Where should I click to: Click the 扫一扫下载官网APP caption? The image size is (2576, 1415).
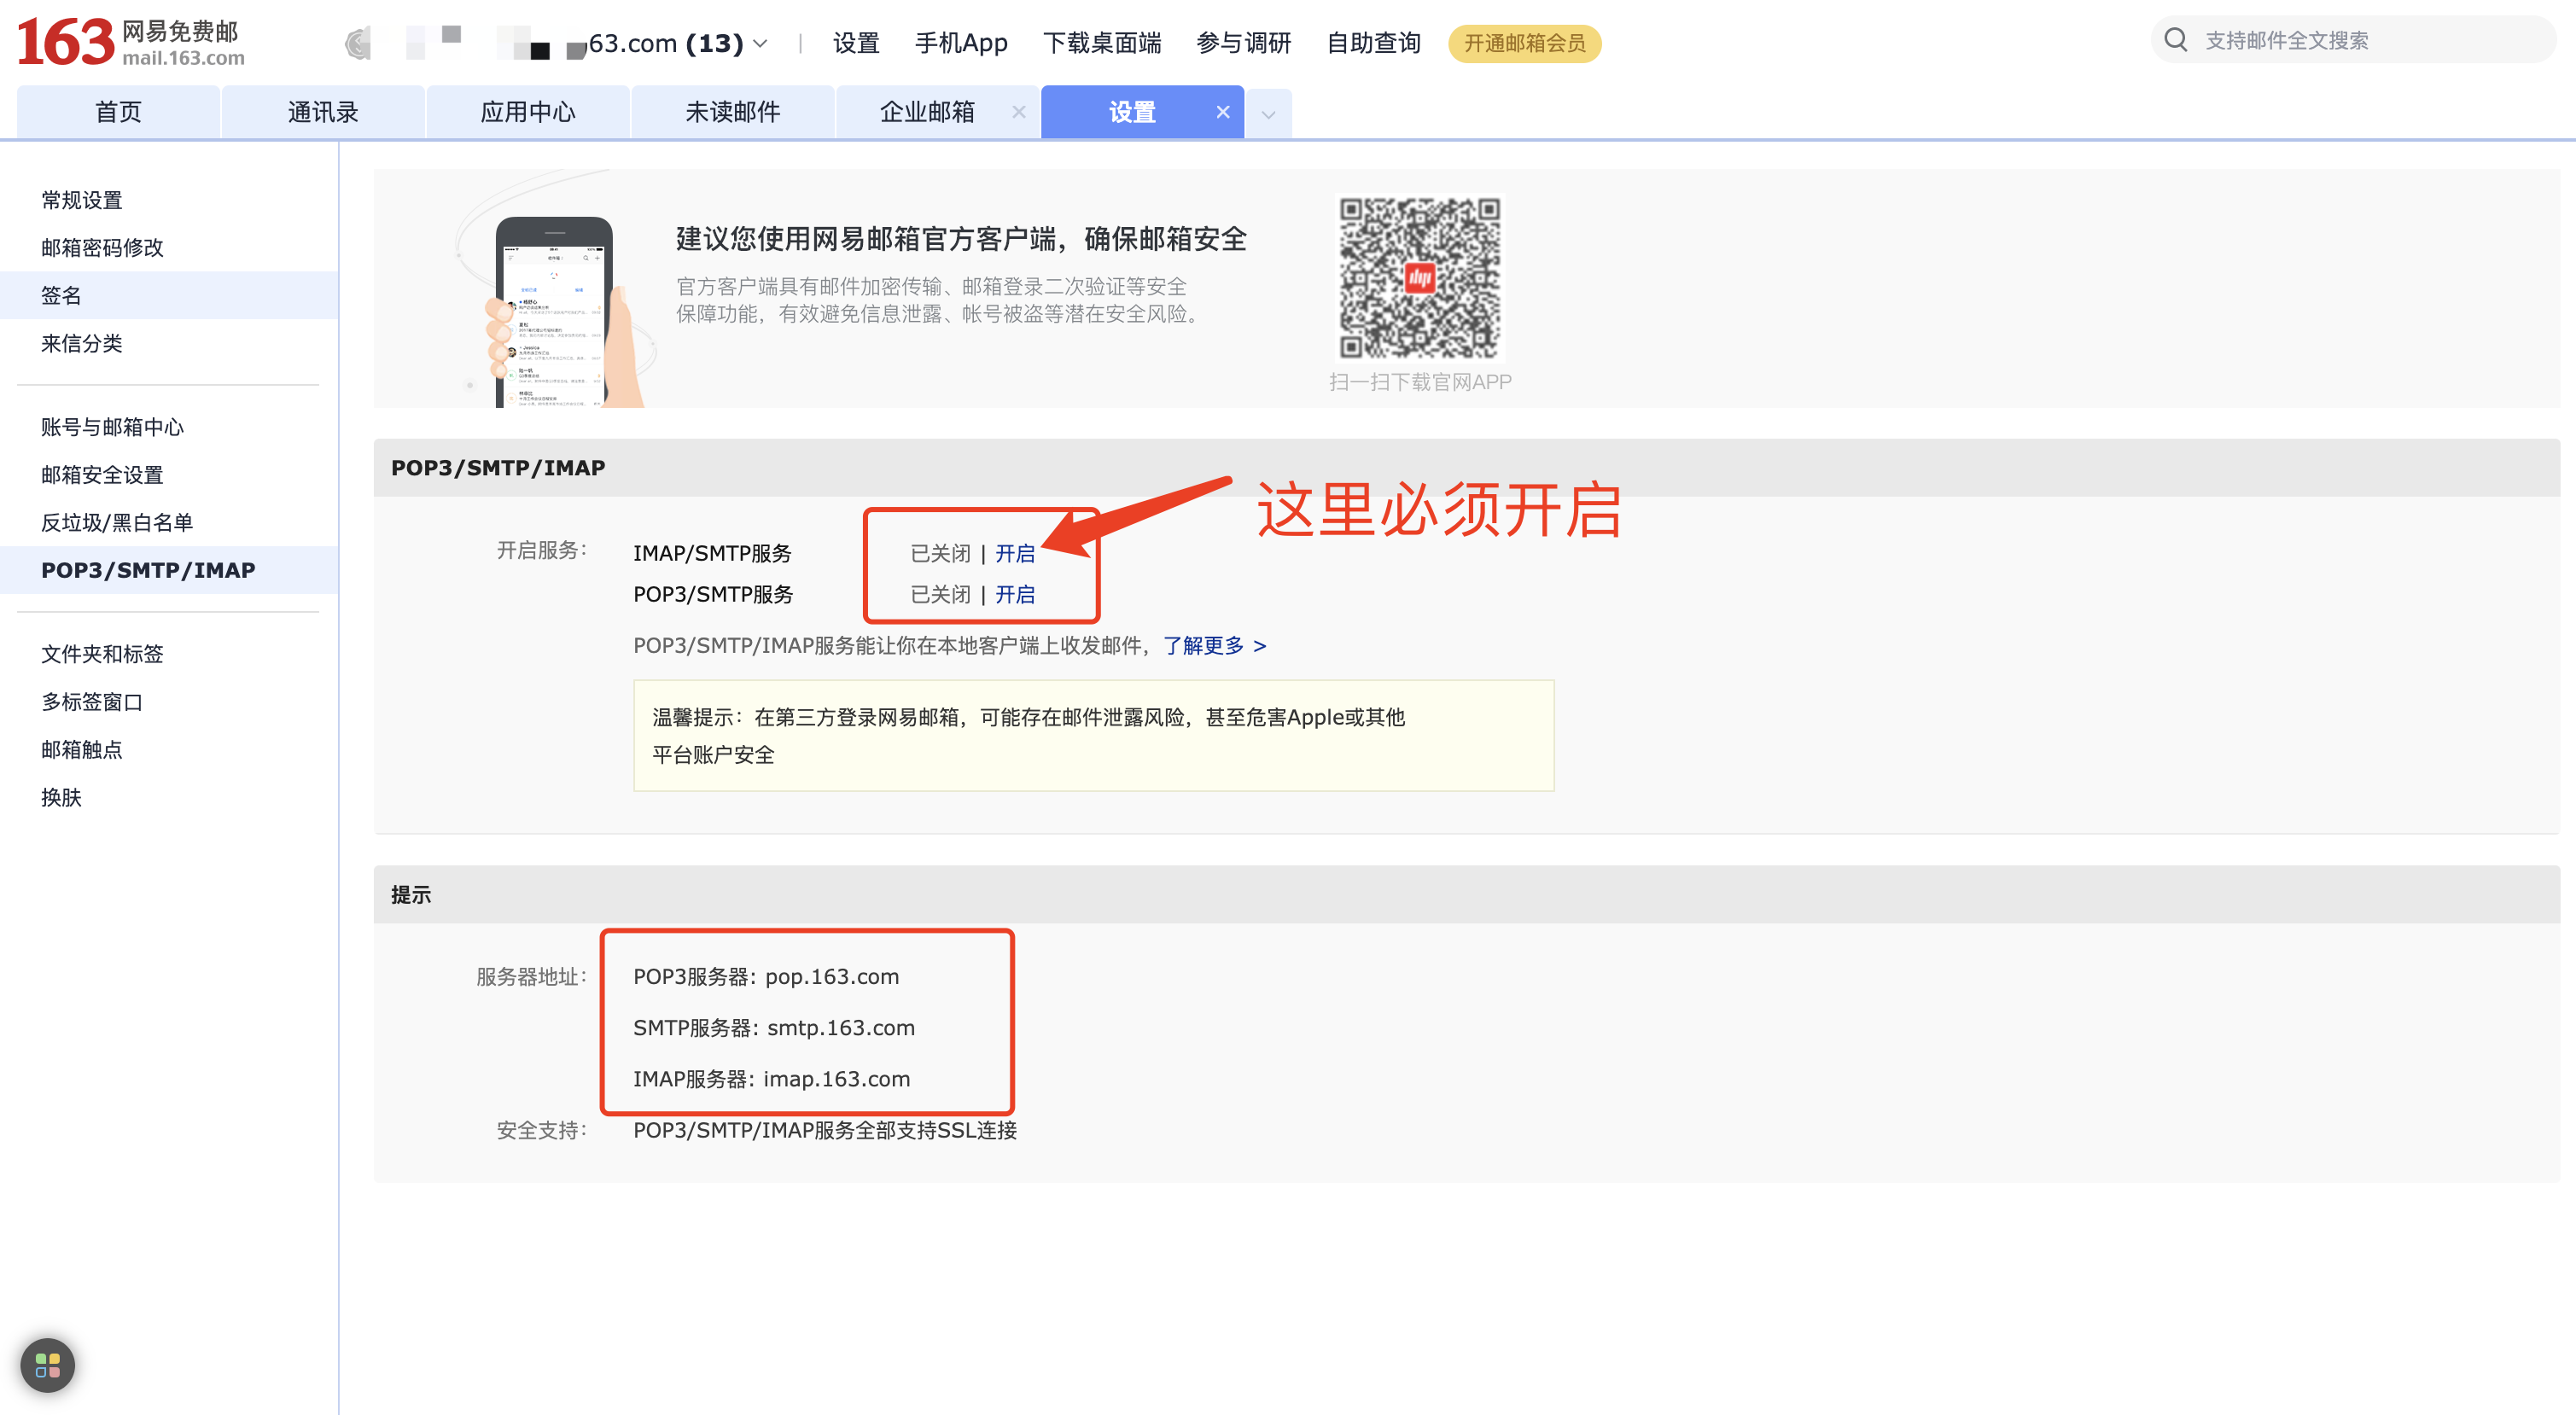1420,382
